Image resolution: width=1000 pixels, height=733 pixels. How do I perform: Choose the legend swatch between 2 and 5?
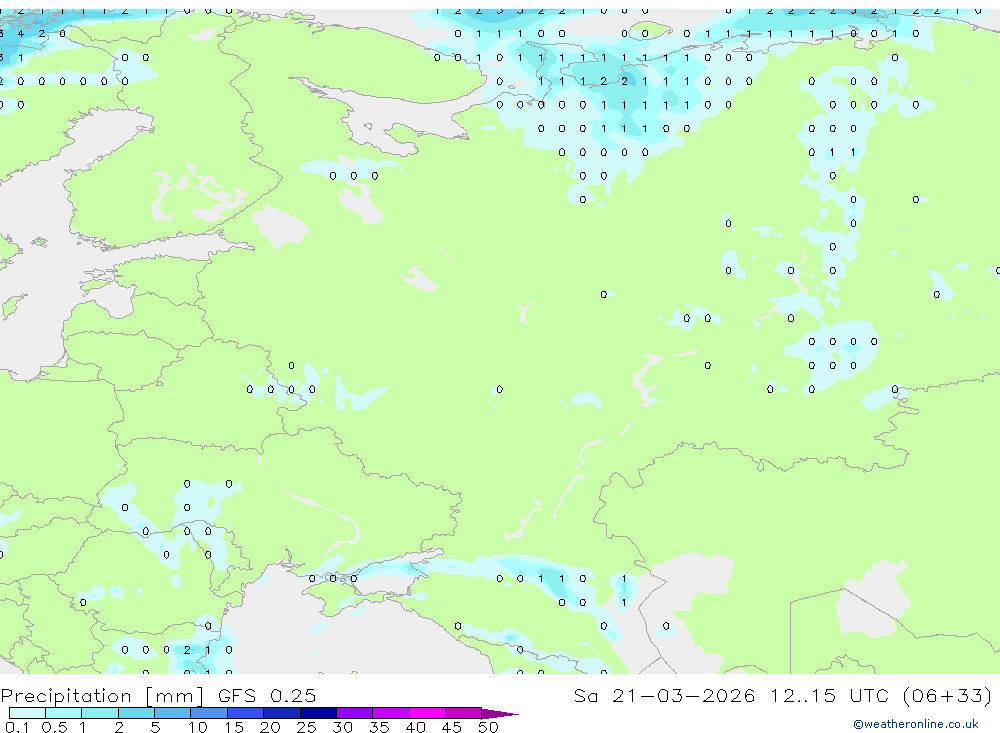(x=136, y=713)
